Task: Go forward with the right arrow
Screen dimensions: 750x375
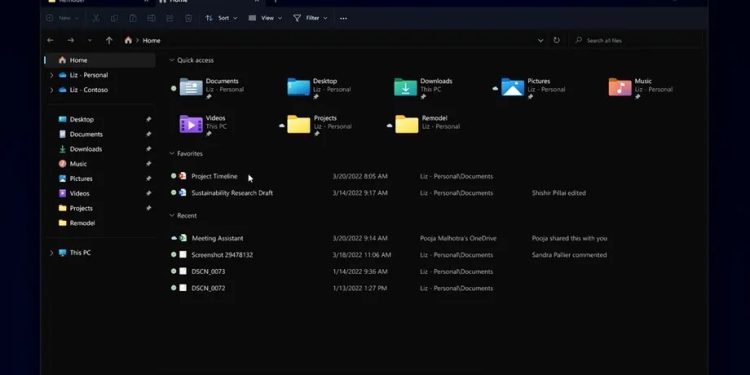Action: [x=71, y=41]
